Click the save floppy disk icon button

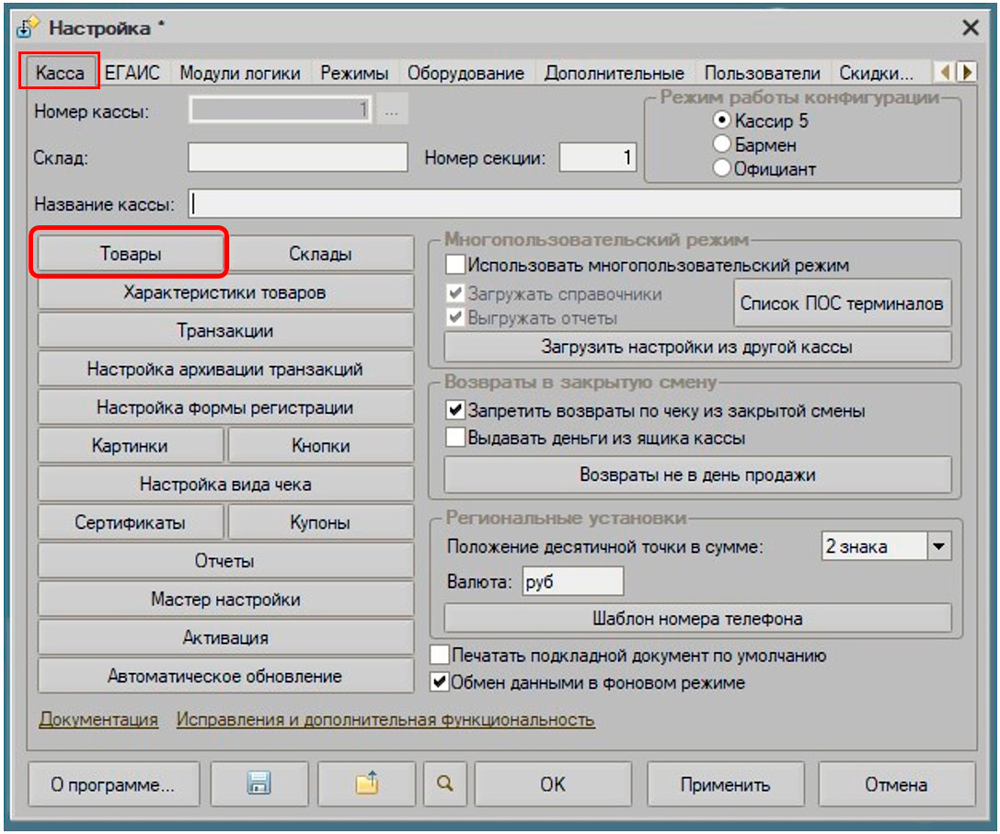[x=259, y=785]
